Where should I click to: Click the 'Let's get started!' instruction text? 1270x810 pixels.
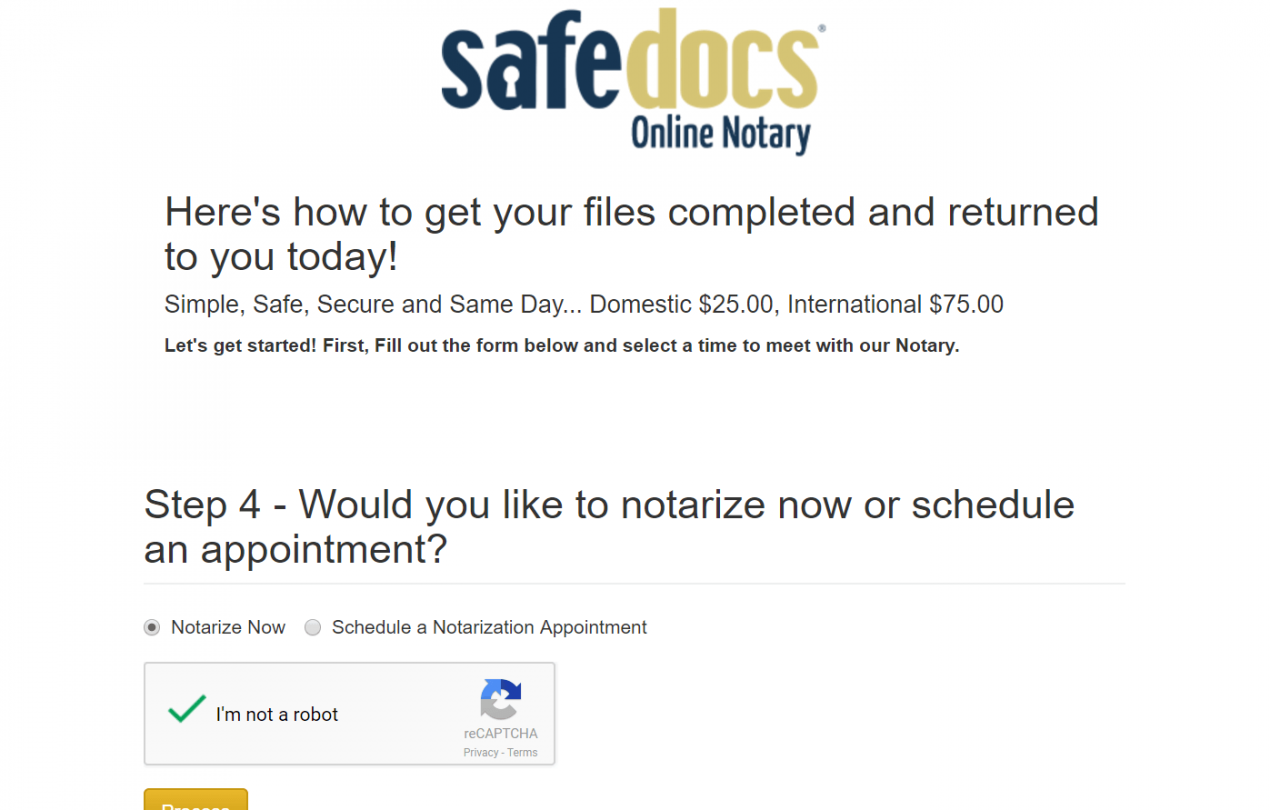[x=561, y=345]
